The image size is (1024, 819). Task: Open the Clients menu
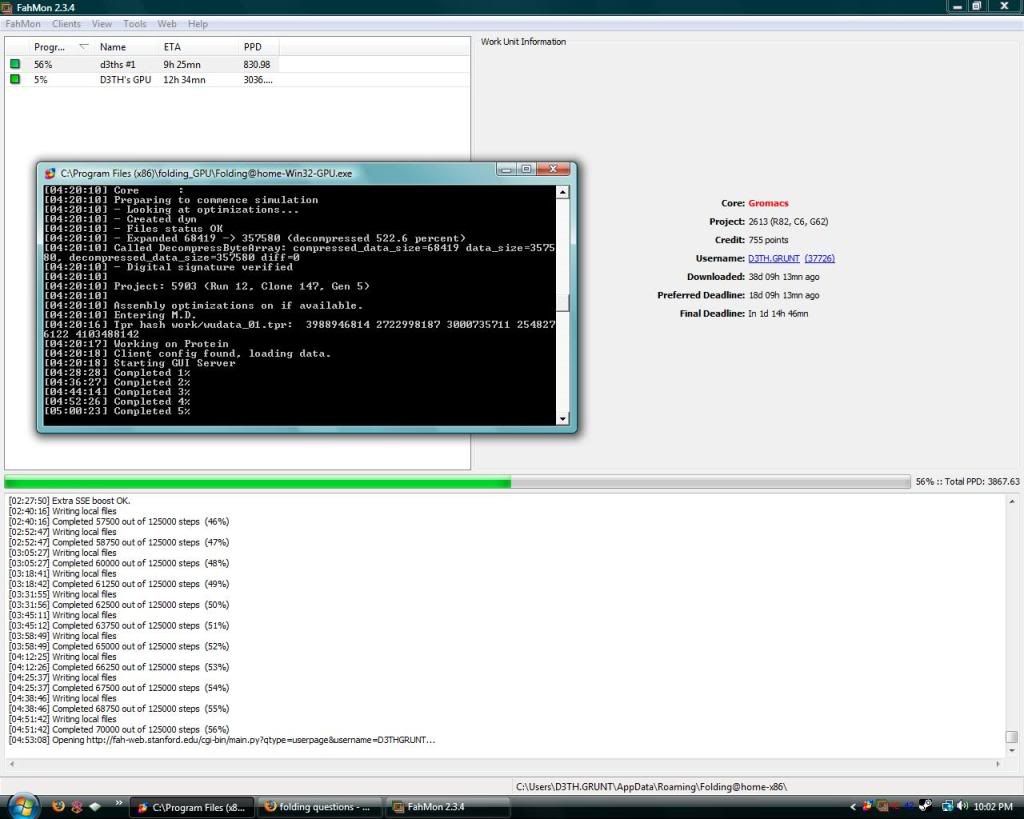click(67, 24)
